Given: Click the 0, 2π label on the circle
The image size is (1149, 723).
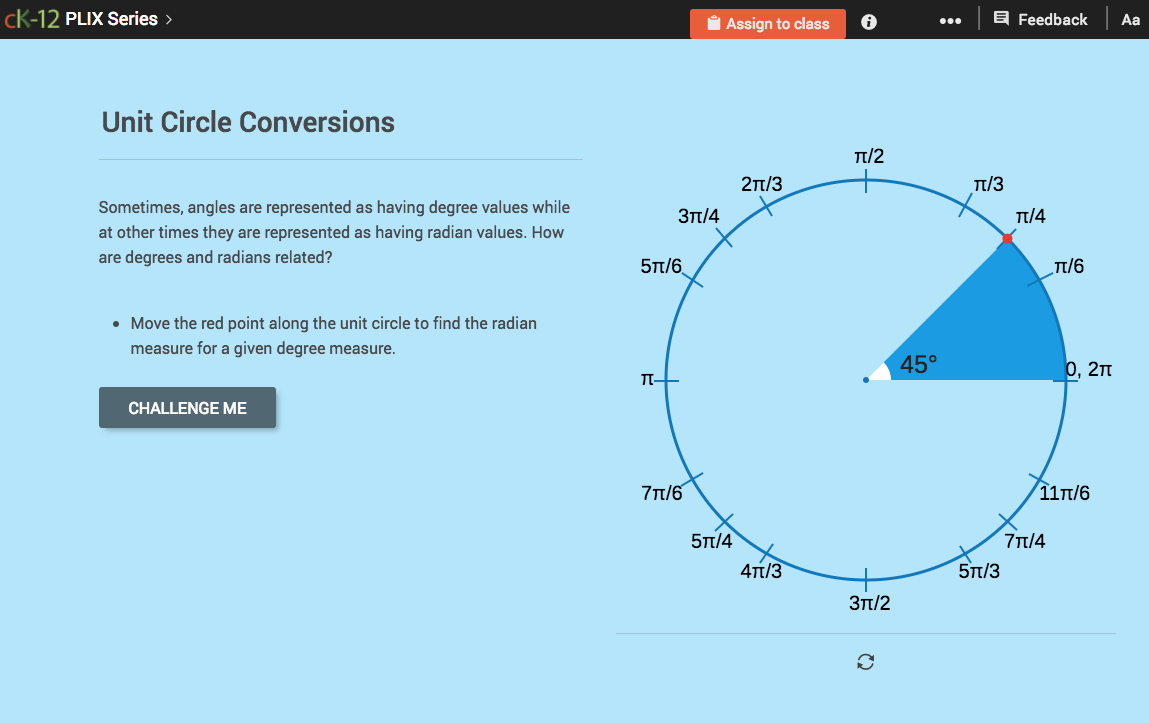Looking at the screenshot, I should [1086, 370].
